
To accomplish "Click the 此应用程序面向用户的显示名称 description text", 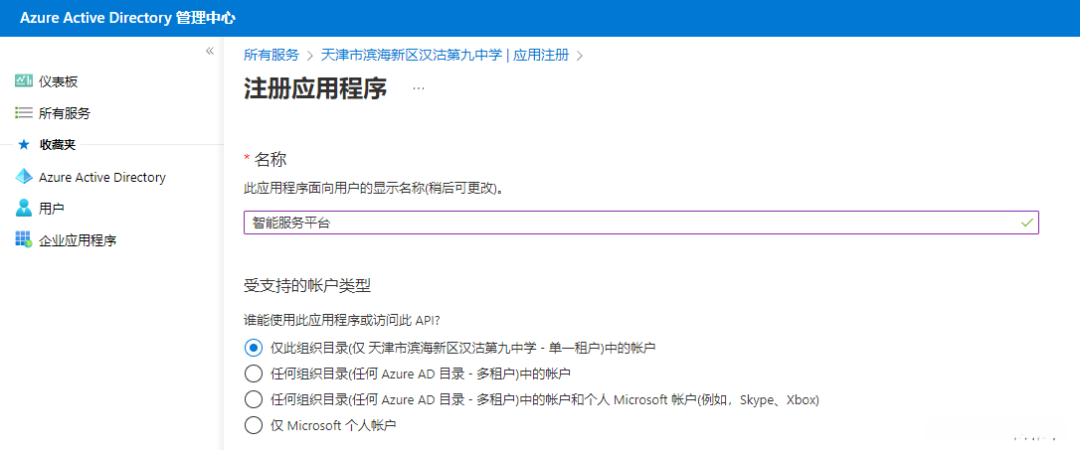I will click(x=373, y=188).
